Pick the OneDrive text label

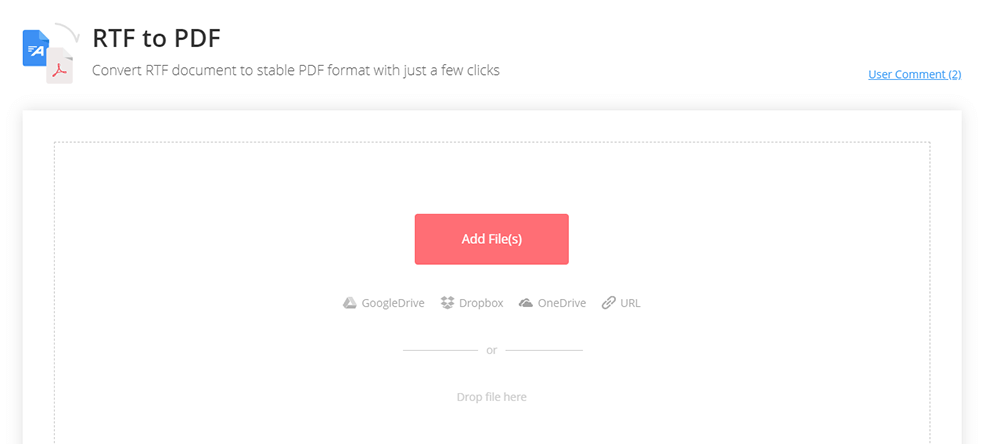tap(562, 303)
